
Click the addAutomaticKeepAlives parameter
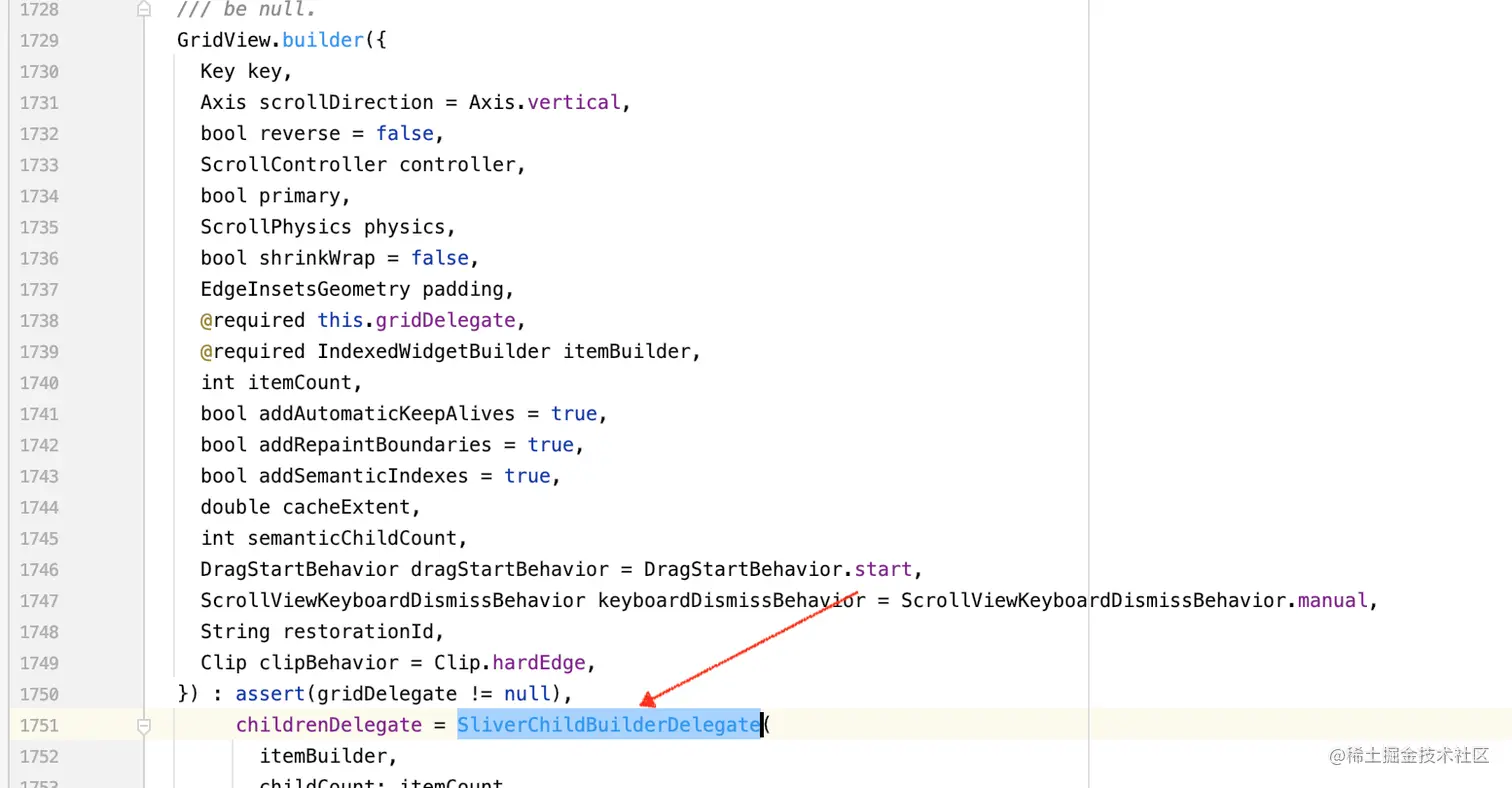click(x=387, y=413)
